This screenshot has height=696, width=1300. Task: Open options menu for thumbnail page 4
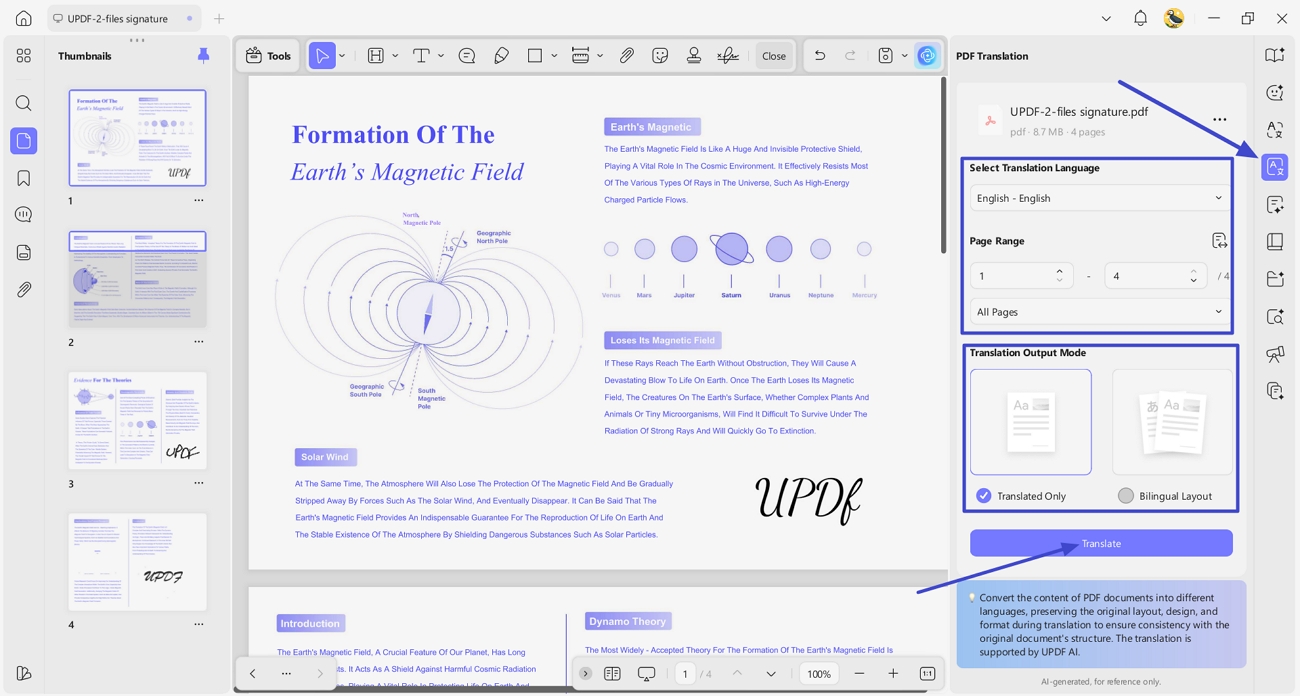coord(199,624)
